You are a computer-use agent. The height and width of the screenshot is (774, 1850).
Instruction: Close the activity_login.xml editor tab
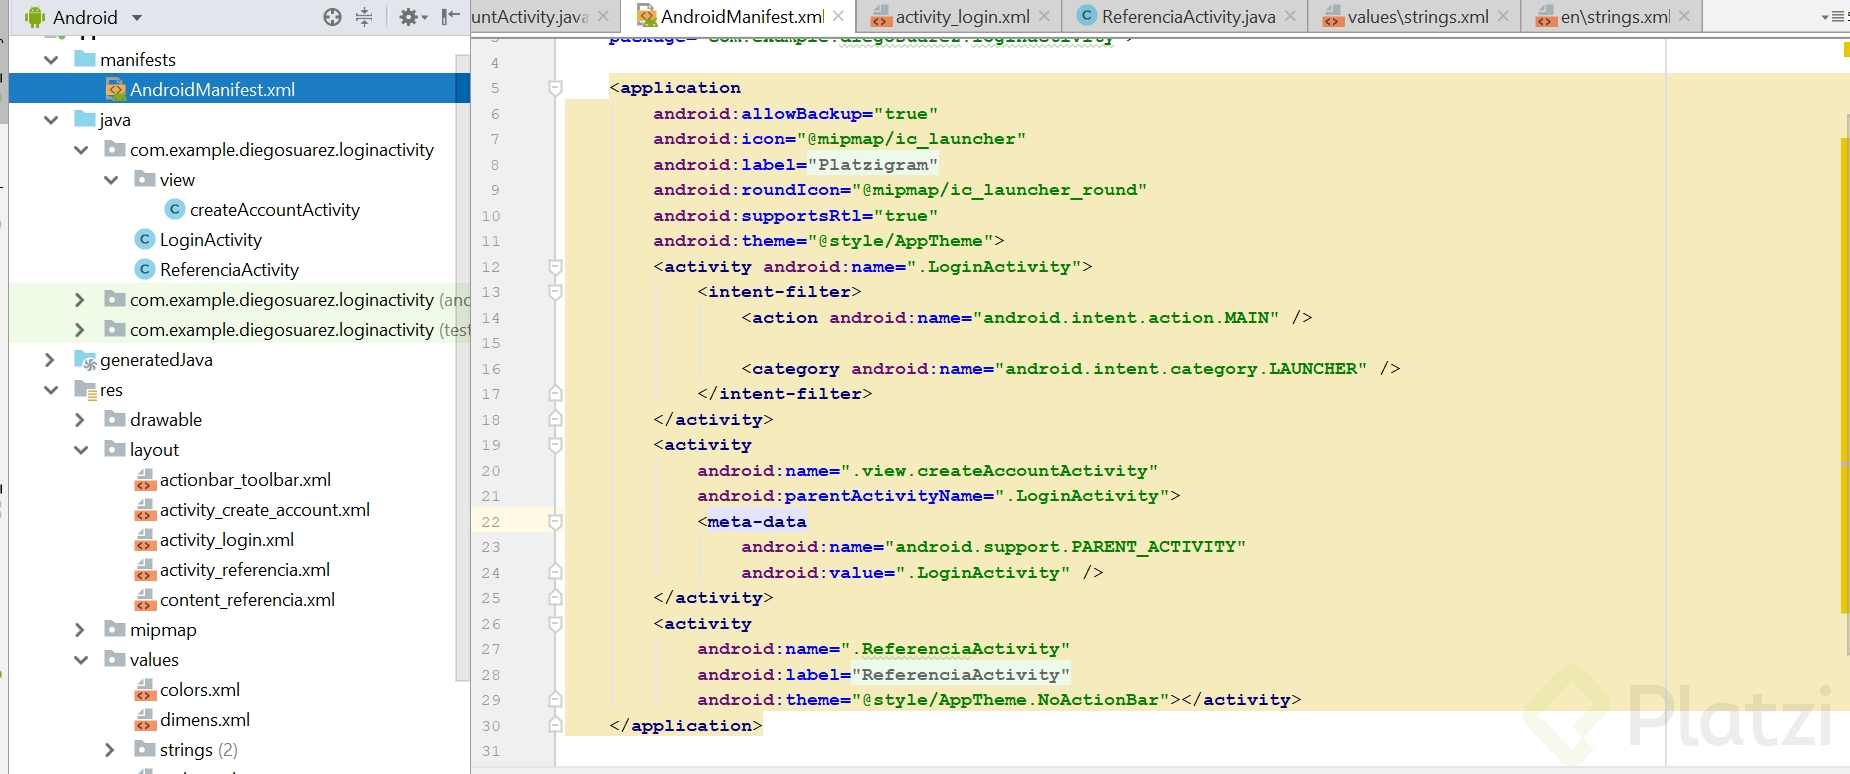tap(1044, 16)
